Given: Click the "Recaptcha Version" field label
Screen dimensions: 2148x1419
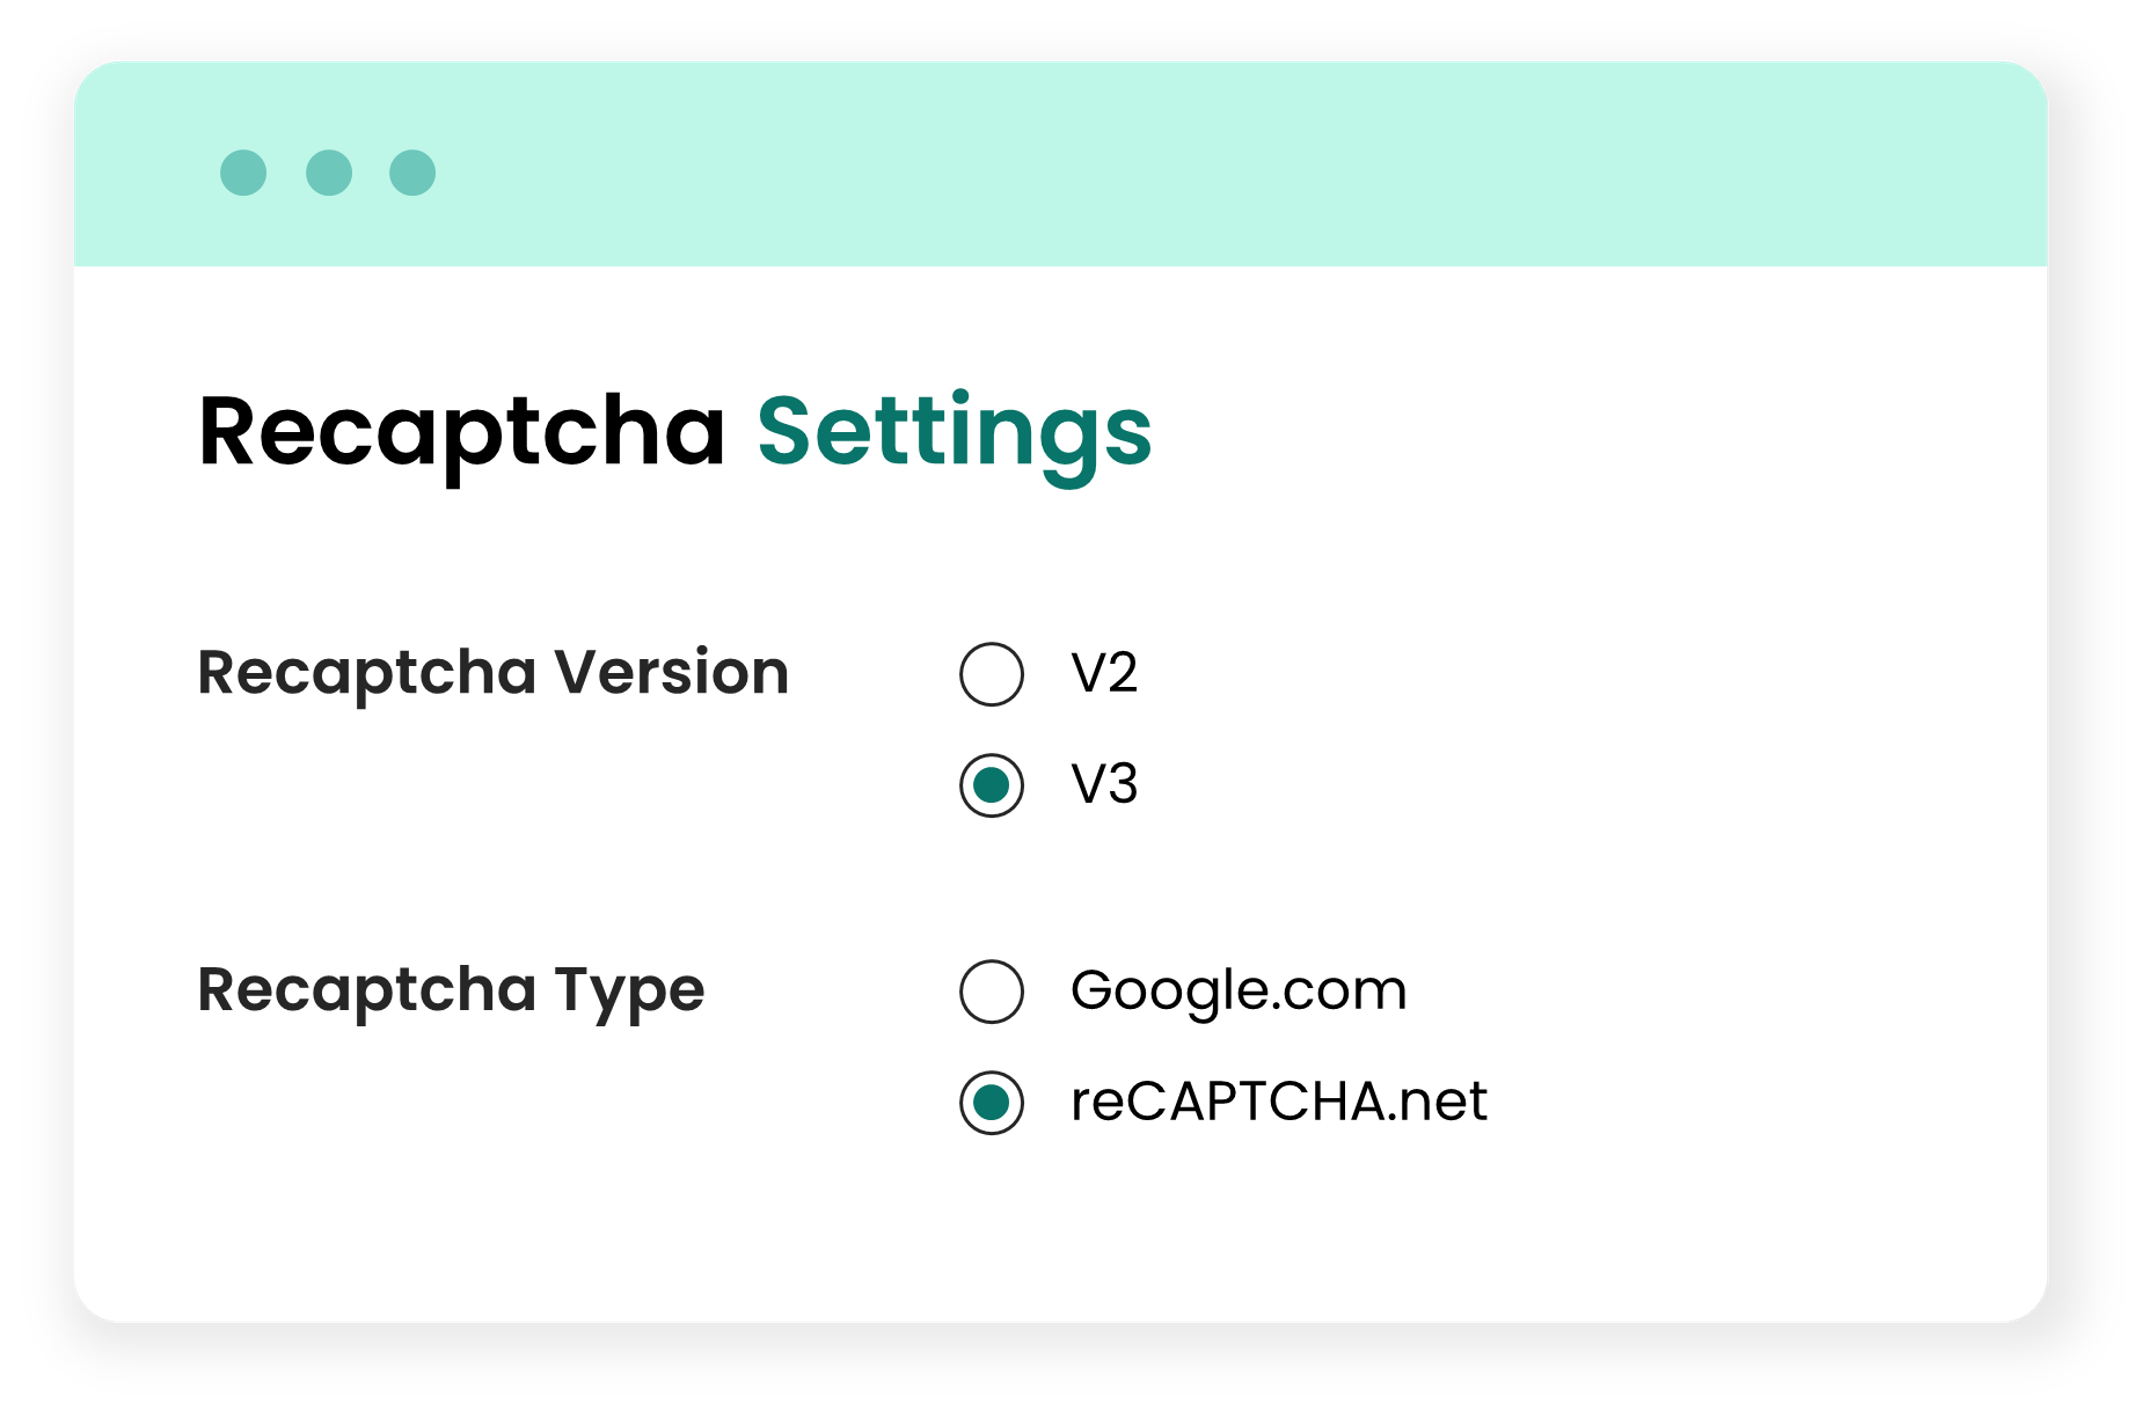Looking at the screenshot, I should coord(493,672).
